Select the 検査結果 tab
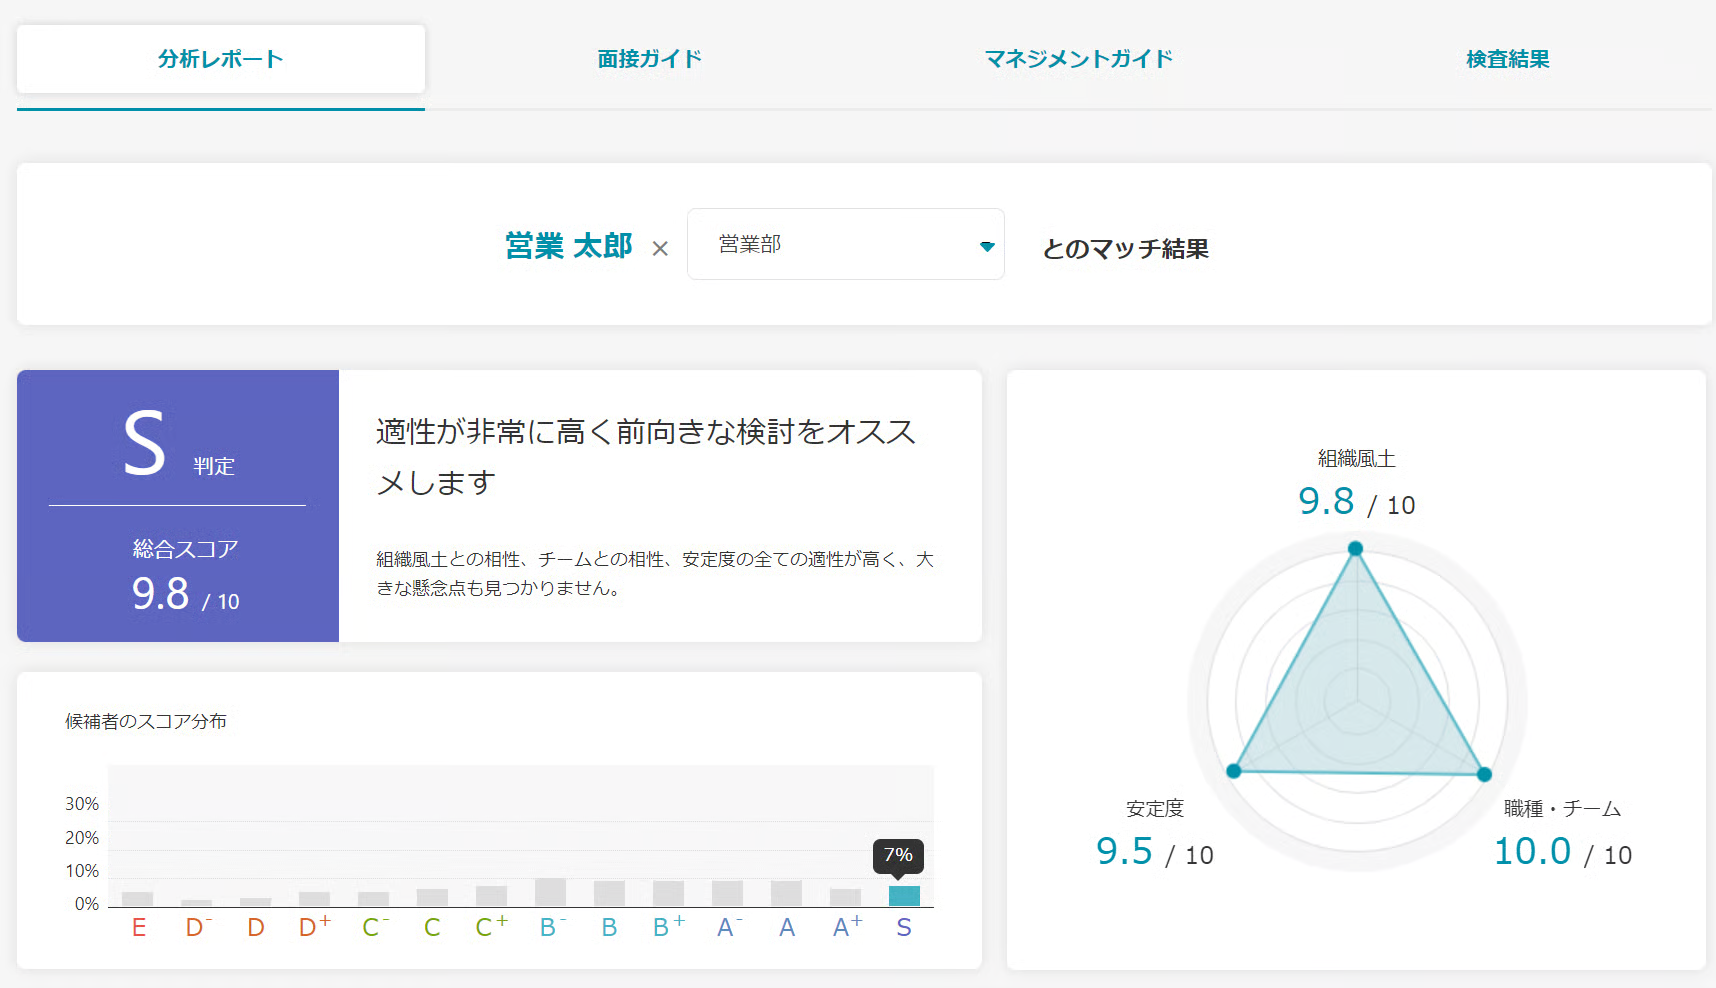The width and height of the screenshot is (1716, 988). coord(1507,59)
